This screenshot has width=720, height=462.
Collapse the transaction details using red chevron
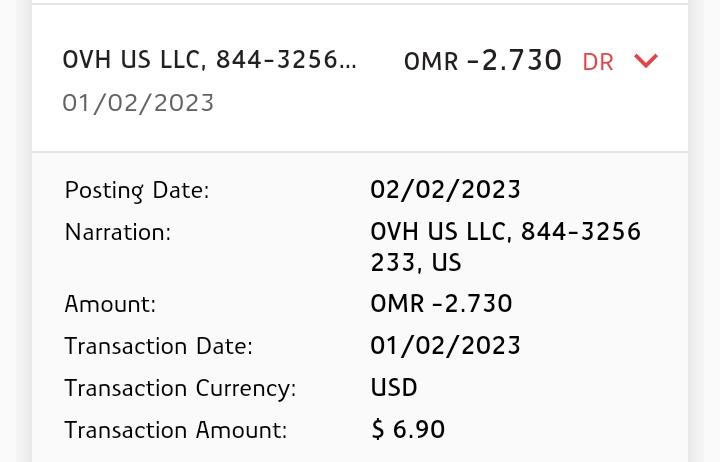pyautogui.click(x=646, y=61)
